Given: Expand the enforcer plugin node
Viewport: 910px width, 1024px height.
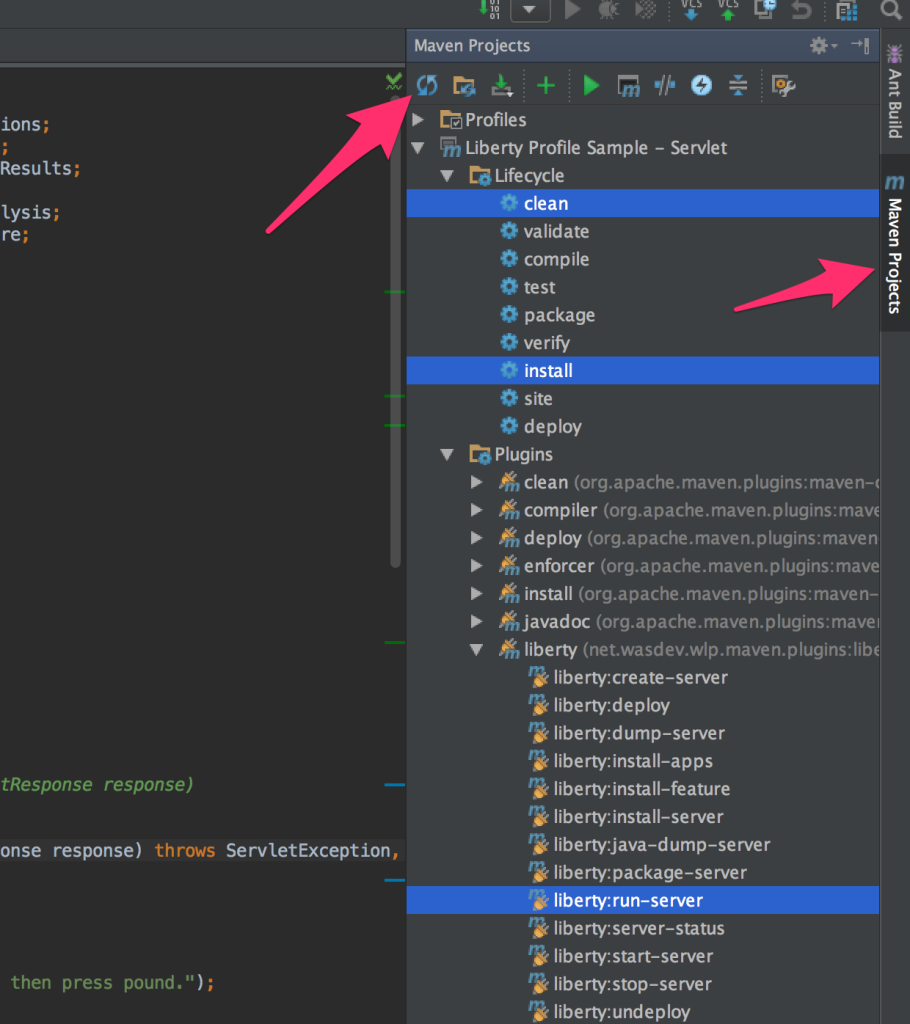Looking at the screenshot, I should coord(477,566).
